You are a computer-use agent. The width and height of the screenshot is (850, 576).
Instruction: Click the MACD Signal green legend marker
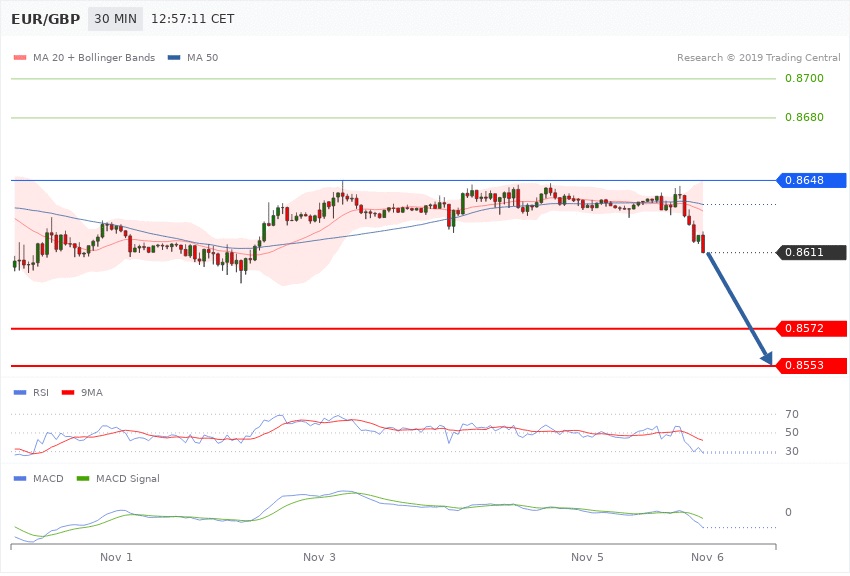coord(82,479)
